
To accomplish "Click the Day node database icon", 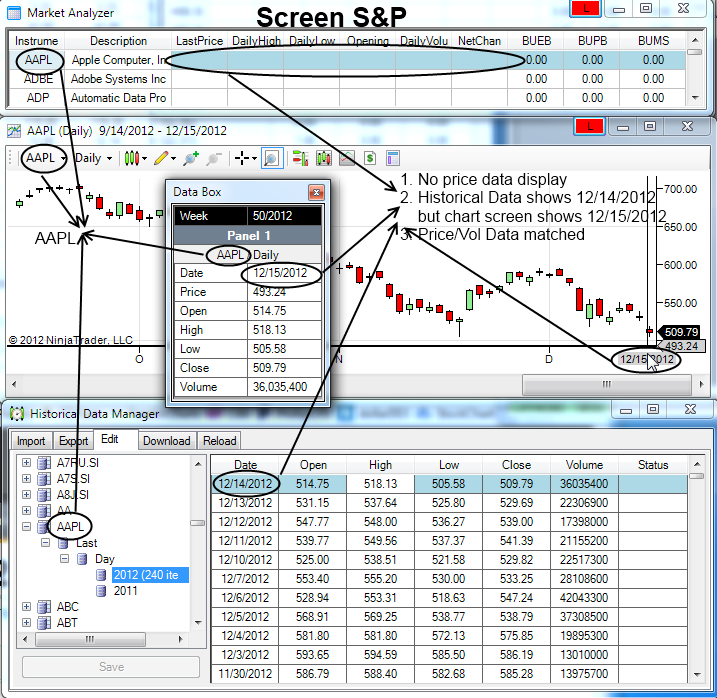I will tap(82, 559).
